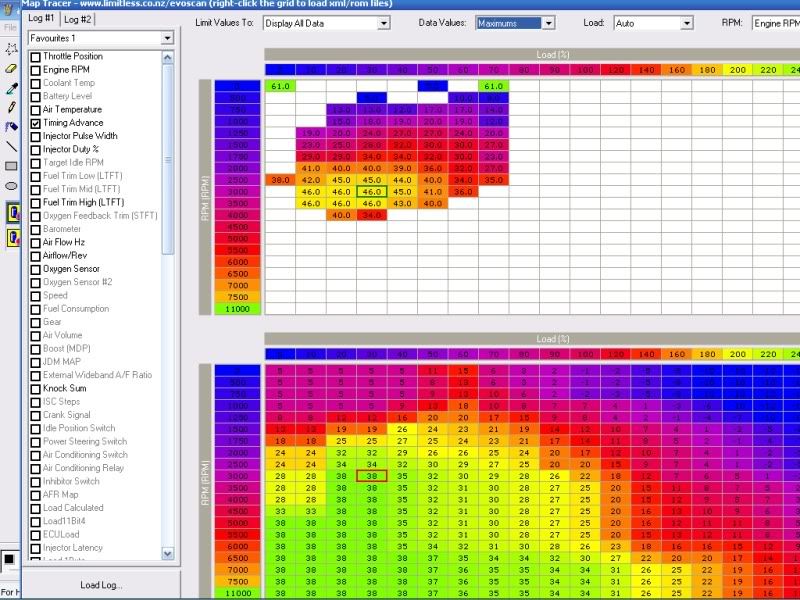Select the red-outlined 38 cell in lower grid
The height and width of the screenshot is (600, 800).
tap(371, 476)
